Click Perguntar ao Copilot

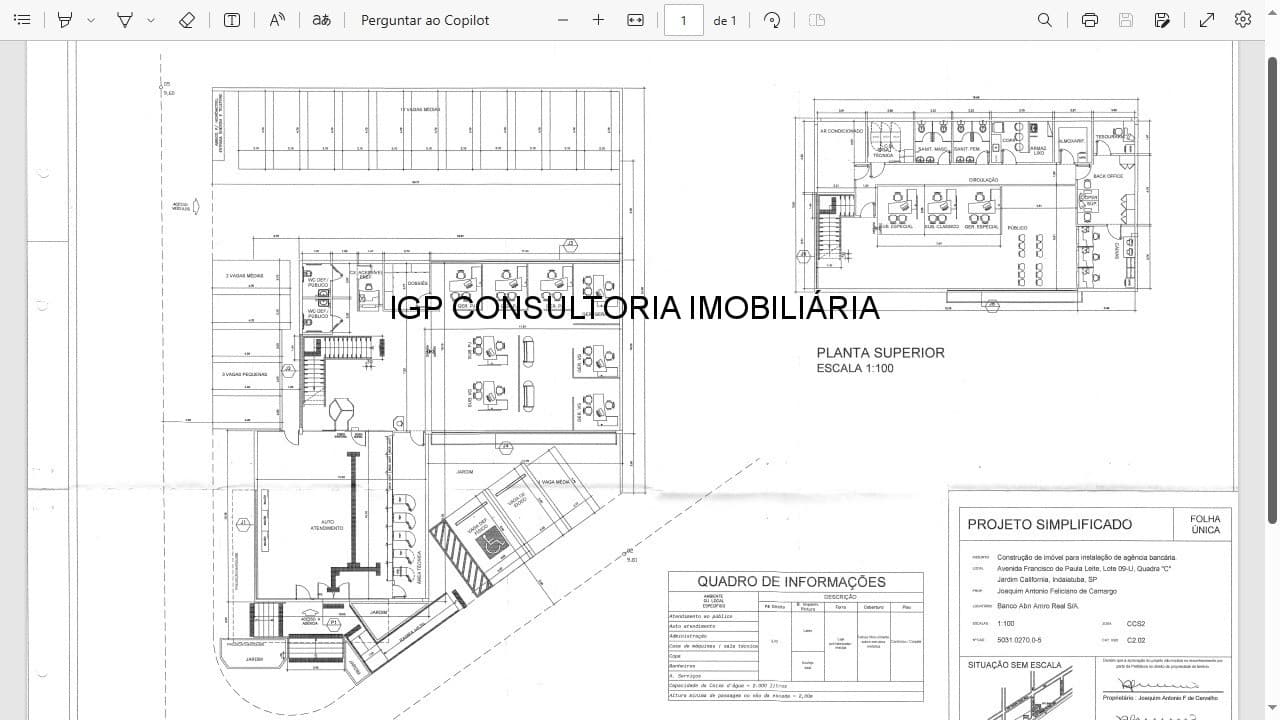pos(425,20)
